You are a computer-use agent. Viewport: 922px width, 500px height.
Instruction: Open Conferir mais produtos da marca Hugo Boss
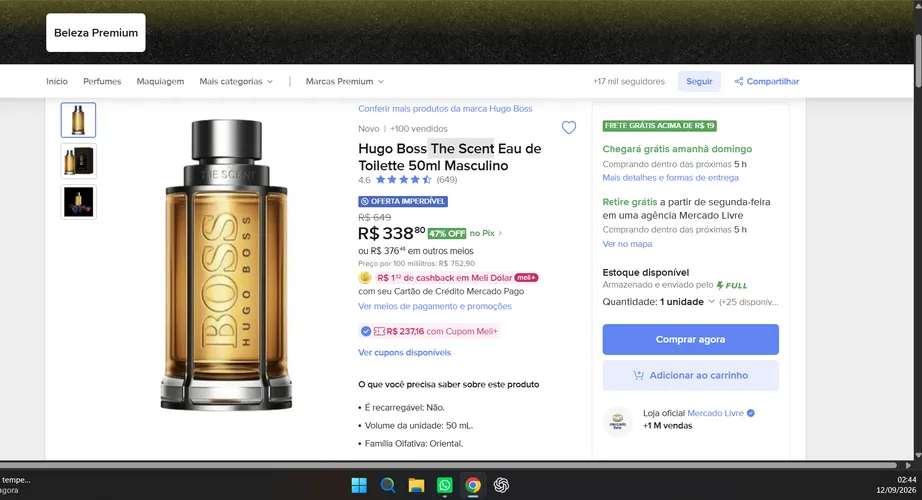pyautogui.click(x=445, y=109)
